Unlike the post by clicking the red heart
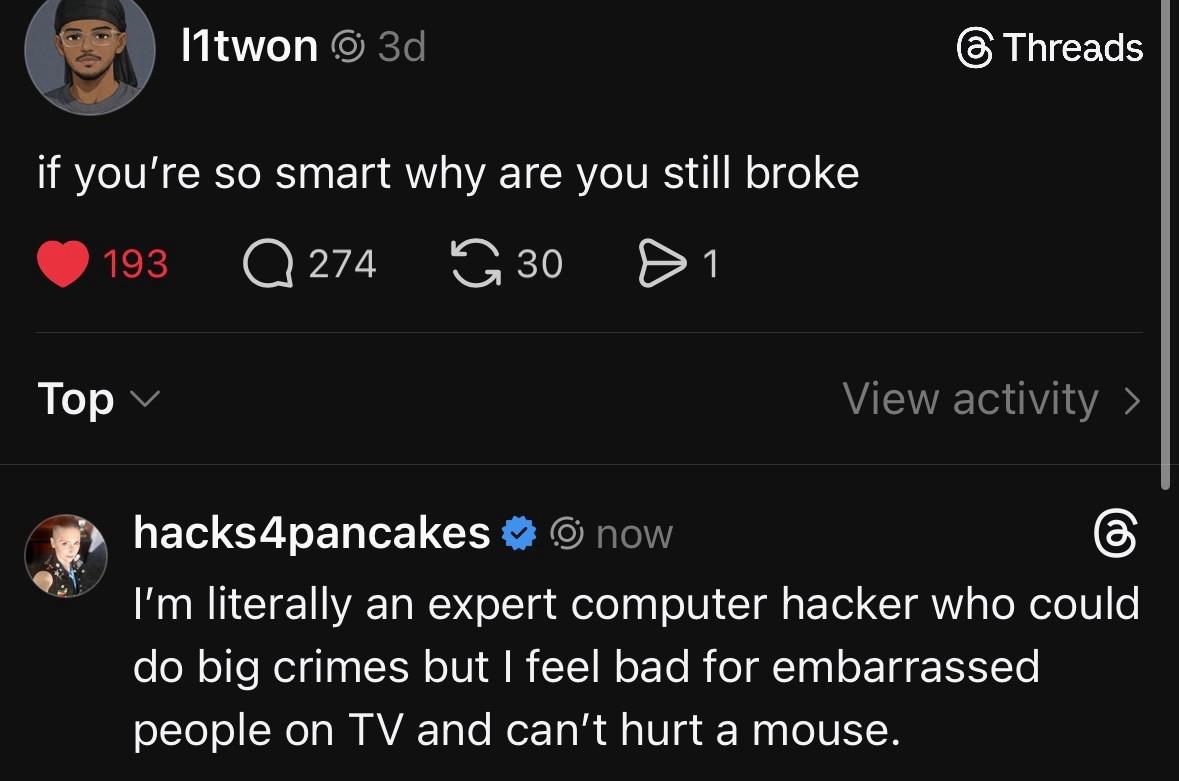This screenshot has width=1179, height=781. 63,262
